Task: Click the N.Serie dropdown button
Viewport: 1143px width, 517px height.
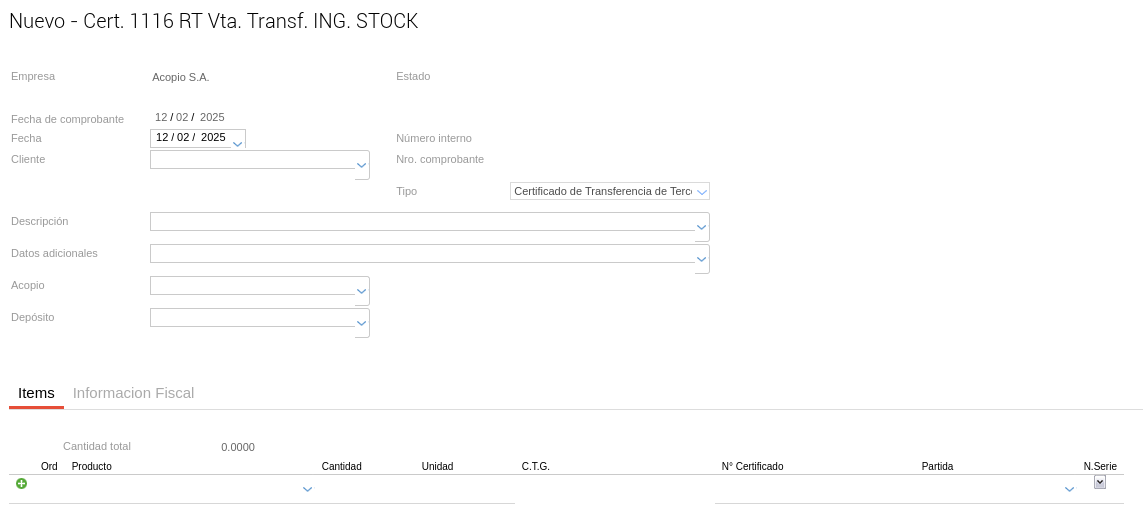Action: click(x=1100, y=482)
